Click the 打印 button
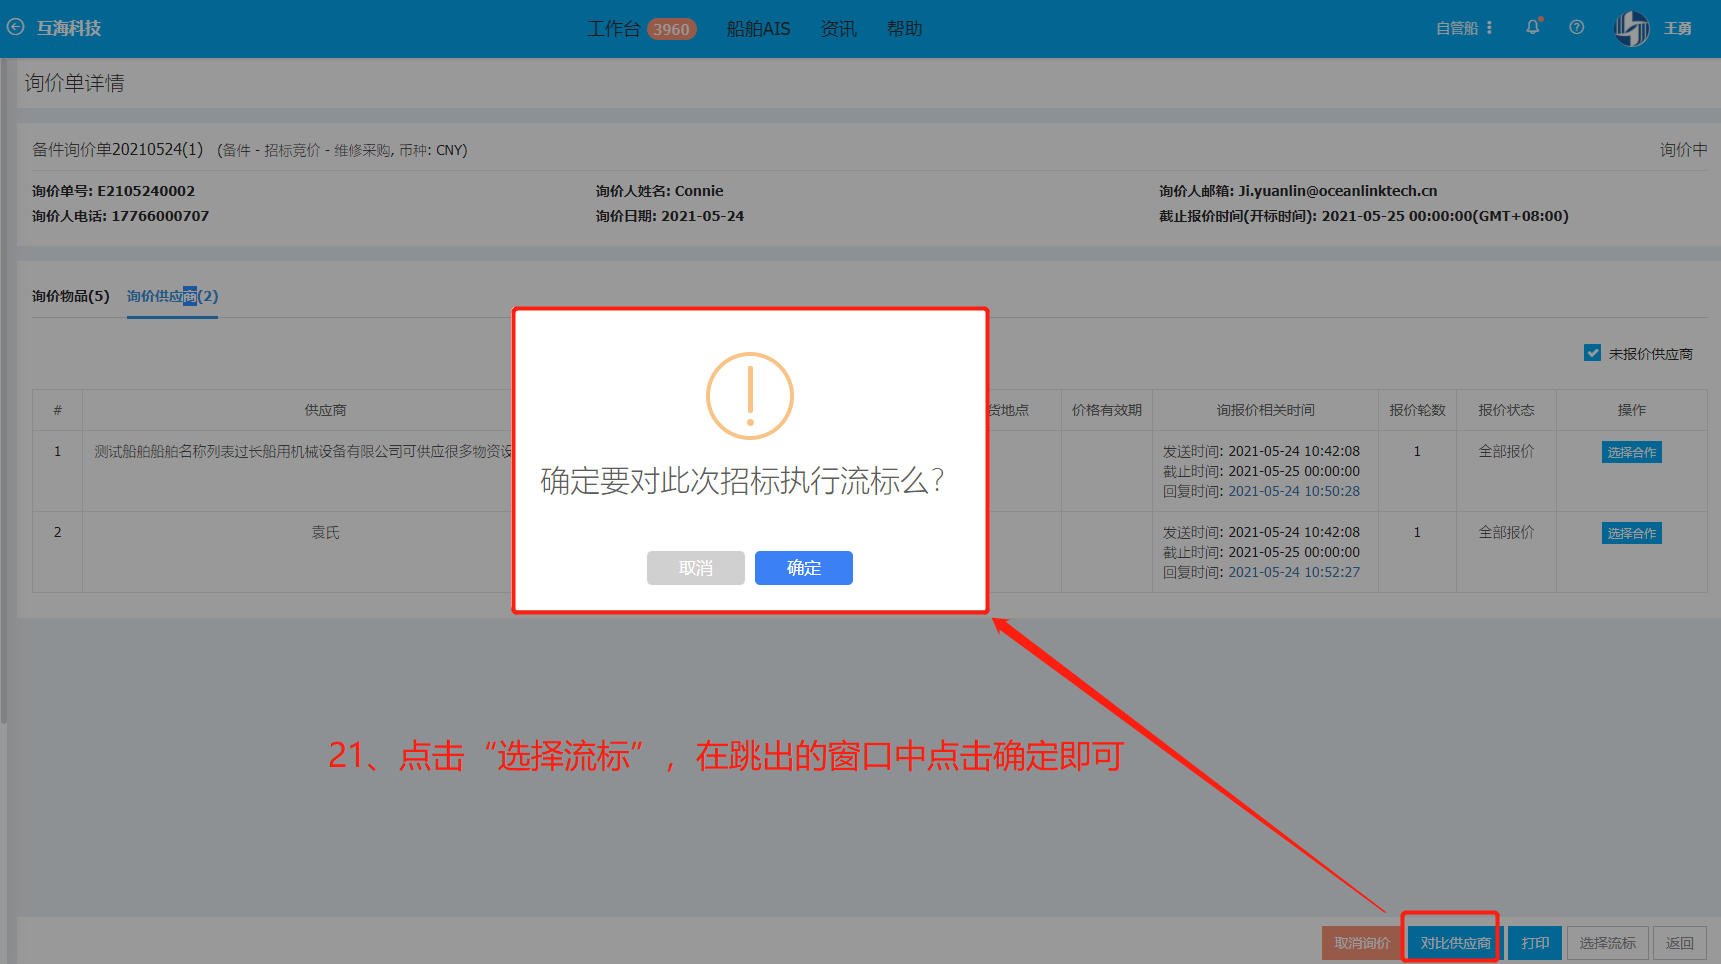Screen dimensions: 1721x964 pos(1535,943)
